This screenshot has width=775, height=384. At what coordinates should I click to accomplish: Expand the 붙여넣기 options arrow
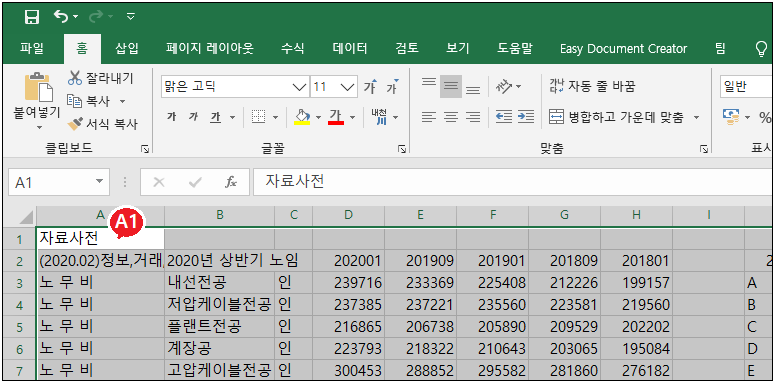coord(40,127)
